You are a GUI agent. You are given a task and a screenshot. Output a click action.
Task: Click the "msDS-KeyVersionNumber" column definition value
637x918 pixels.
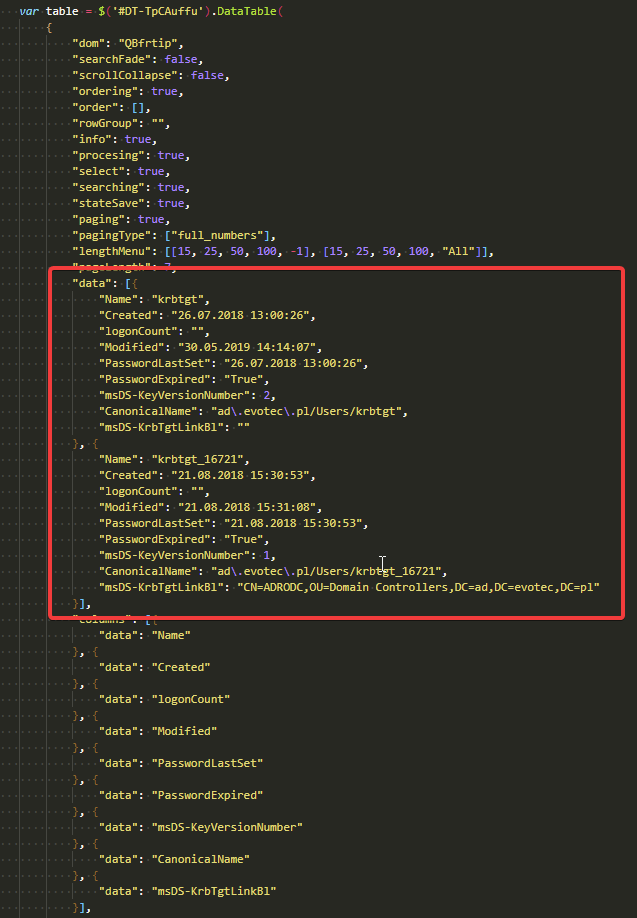tap(227, 827)
